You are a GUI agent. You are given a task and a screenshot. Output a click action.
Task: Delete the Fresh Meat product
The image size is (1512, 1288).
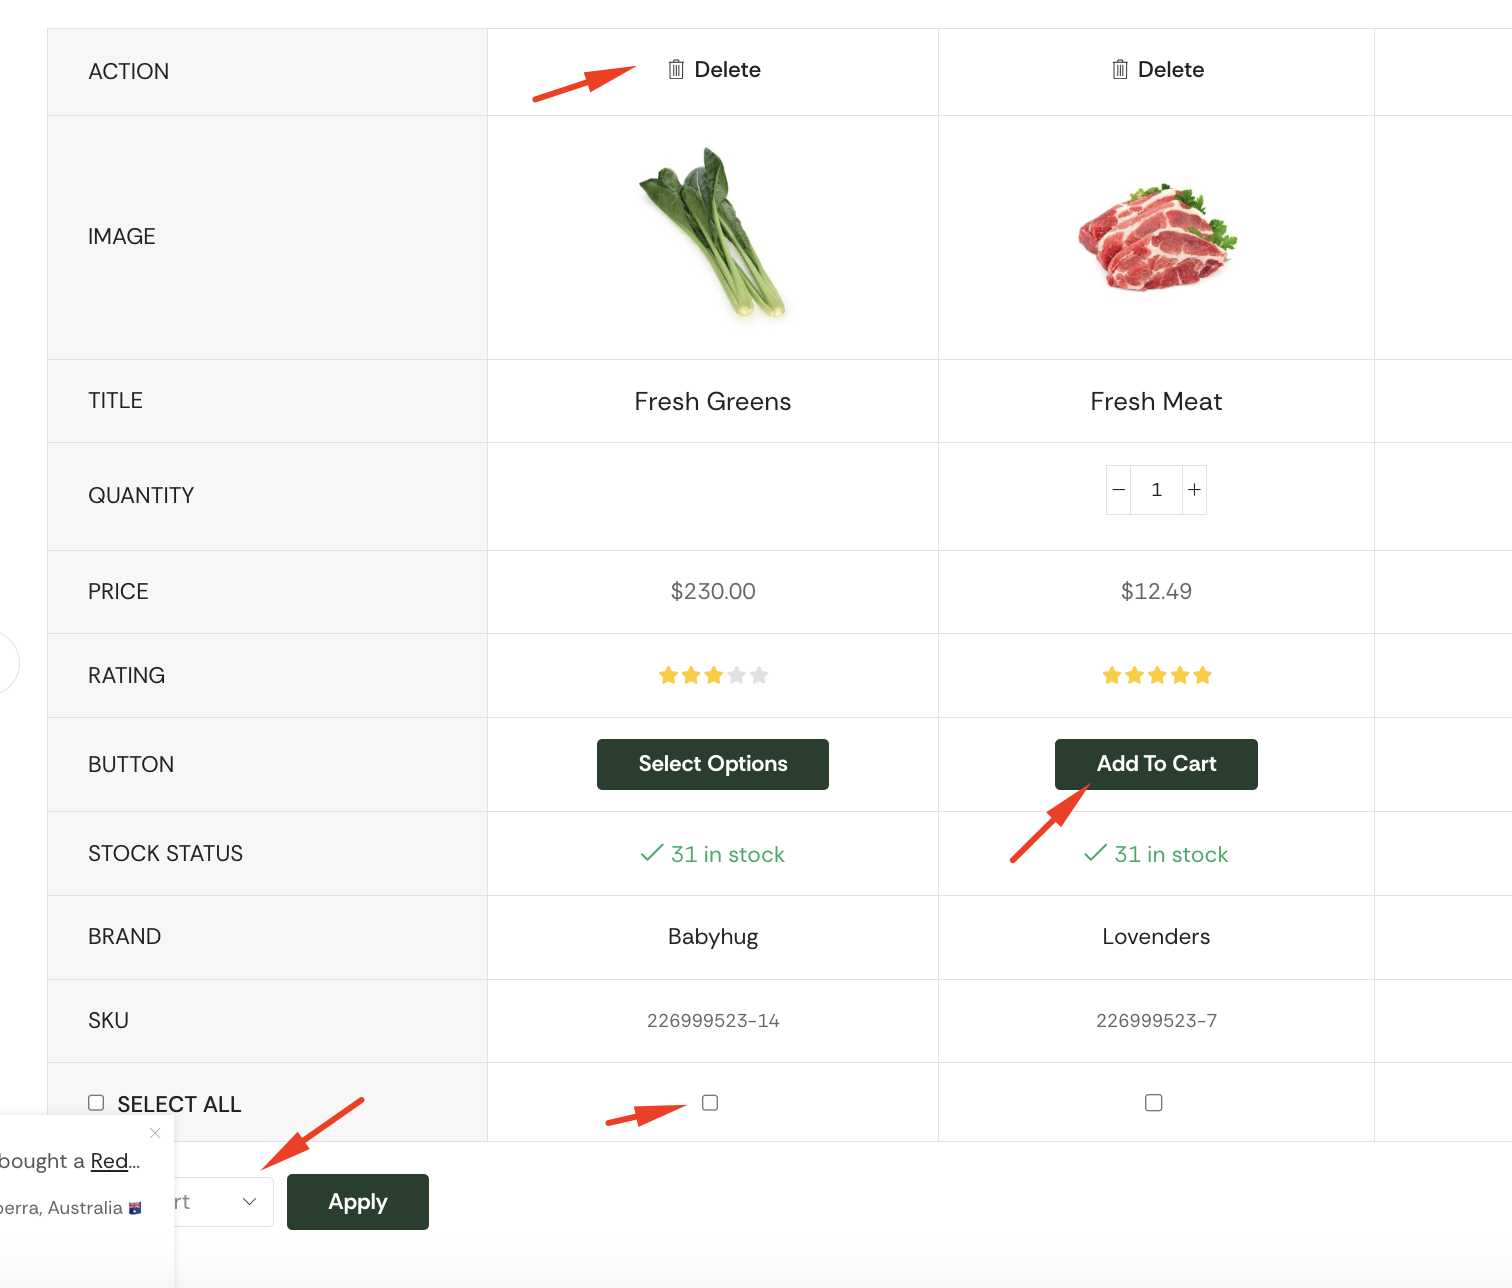point(1157,70)
